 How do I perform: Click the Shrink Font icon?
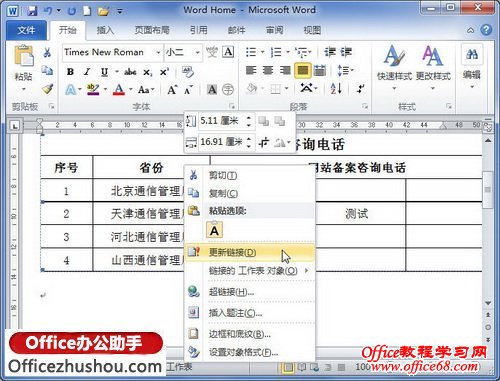point(188,90)
